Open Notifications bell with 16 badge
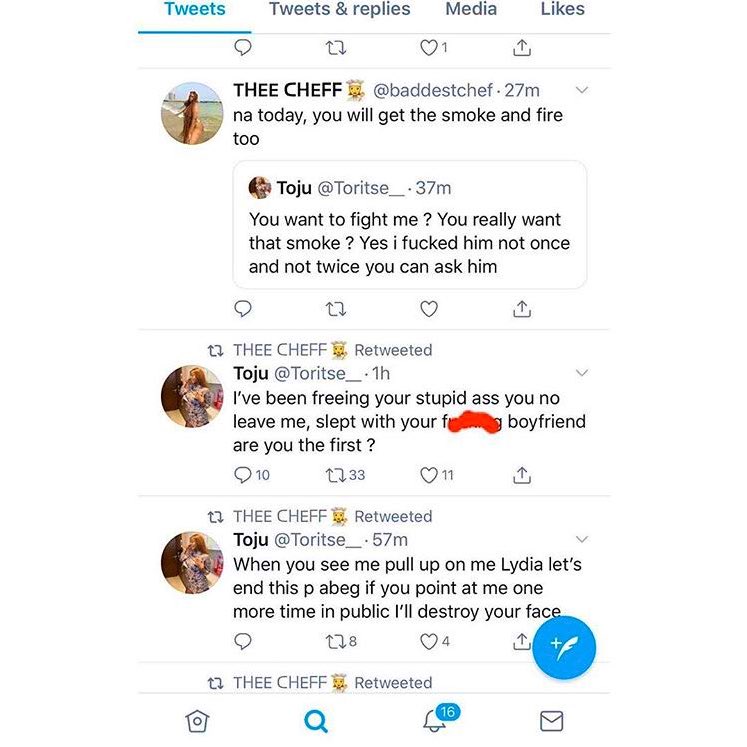Screen dimensions: 747x747 pos(435,719)
